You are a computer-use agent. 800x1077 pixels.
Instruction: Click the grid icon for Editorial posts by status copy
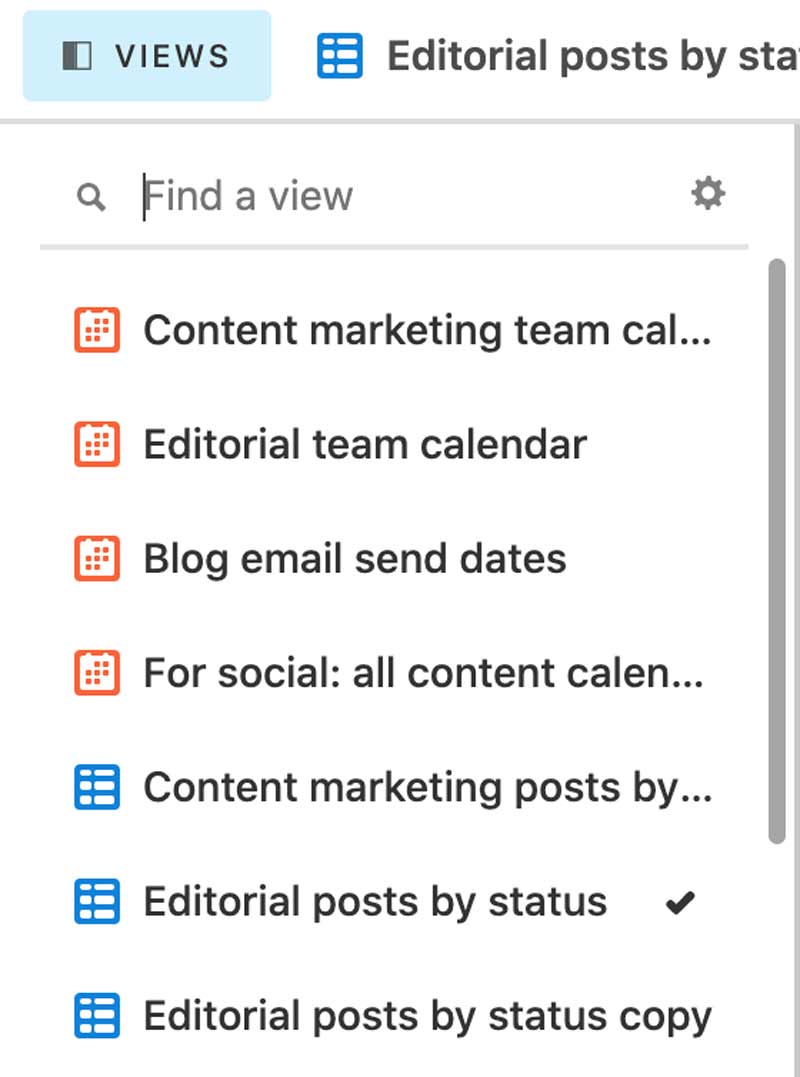pyautogui.click(x=97, y=1015)
